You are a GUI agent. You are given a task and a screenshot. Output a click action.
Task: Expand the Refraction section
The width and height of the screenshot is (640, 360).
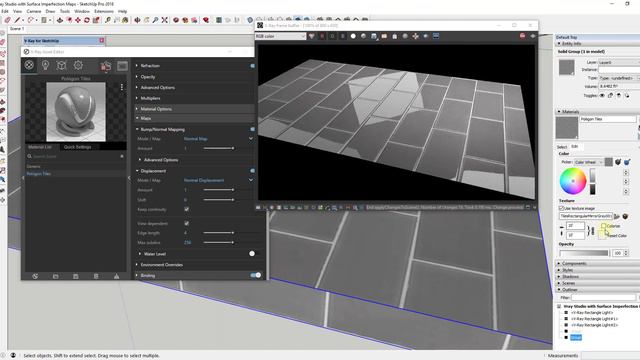(150, 66)
